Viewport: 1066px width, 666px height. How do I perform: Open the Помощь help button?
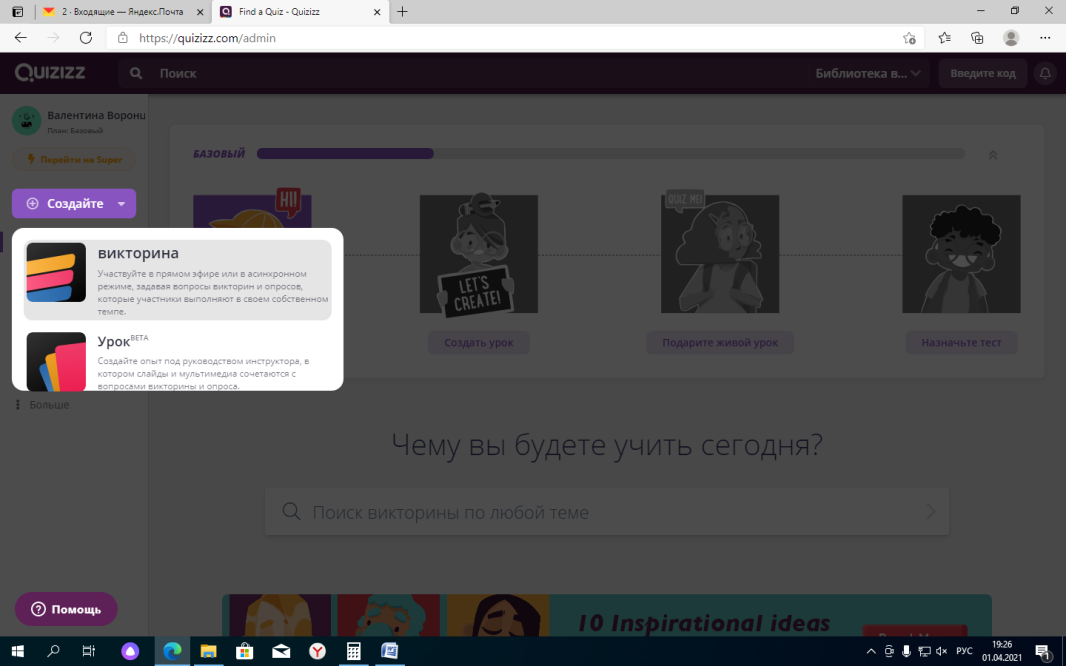pos(66,609)
